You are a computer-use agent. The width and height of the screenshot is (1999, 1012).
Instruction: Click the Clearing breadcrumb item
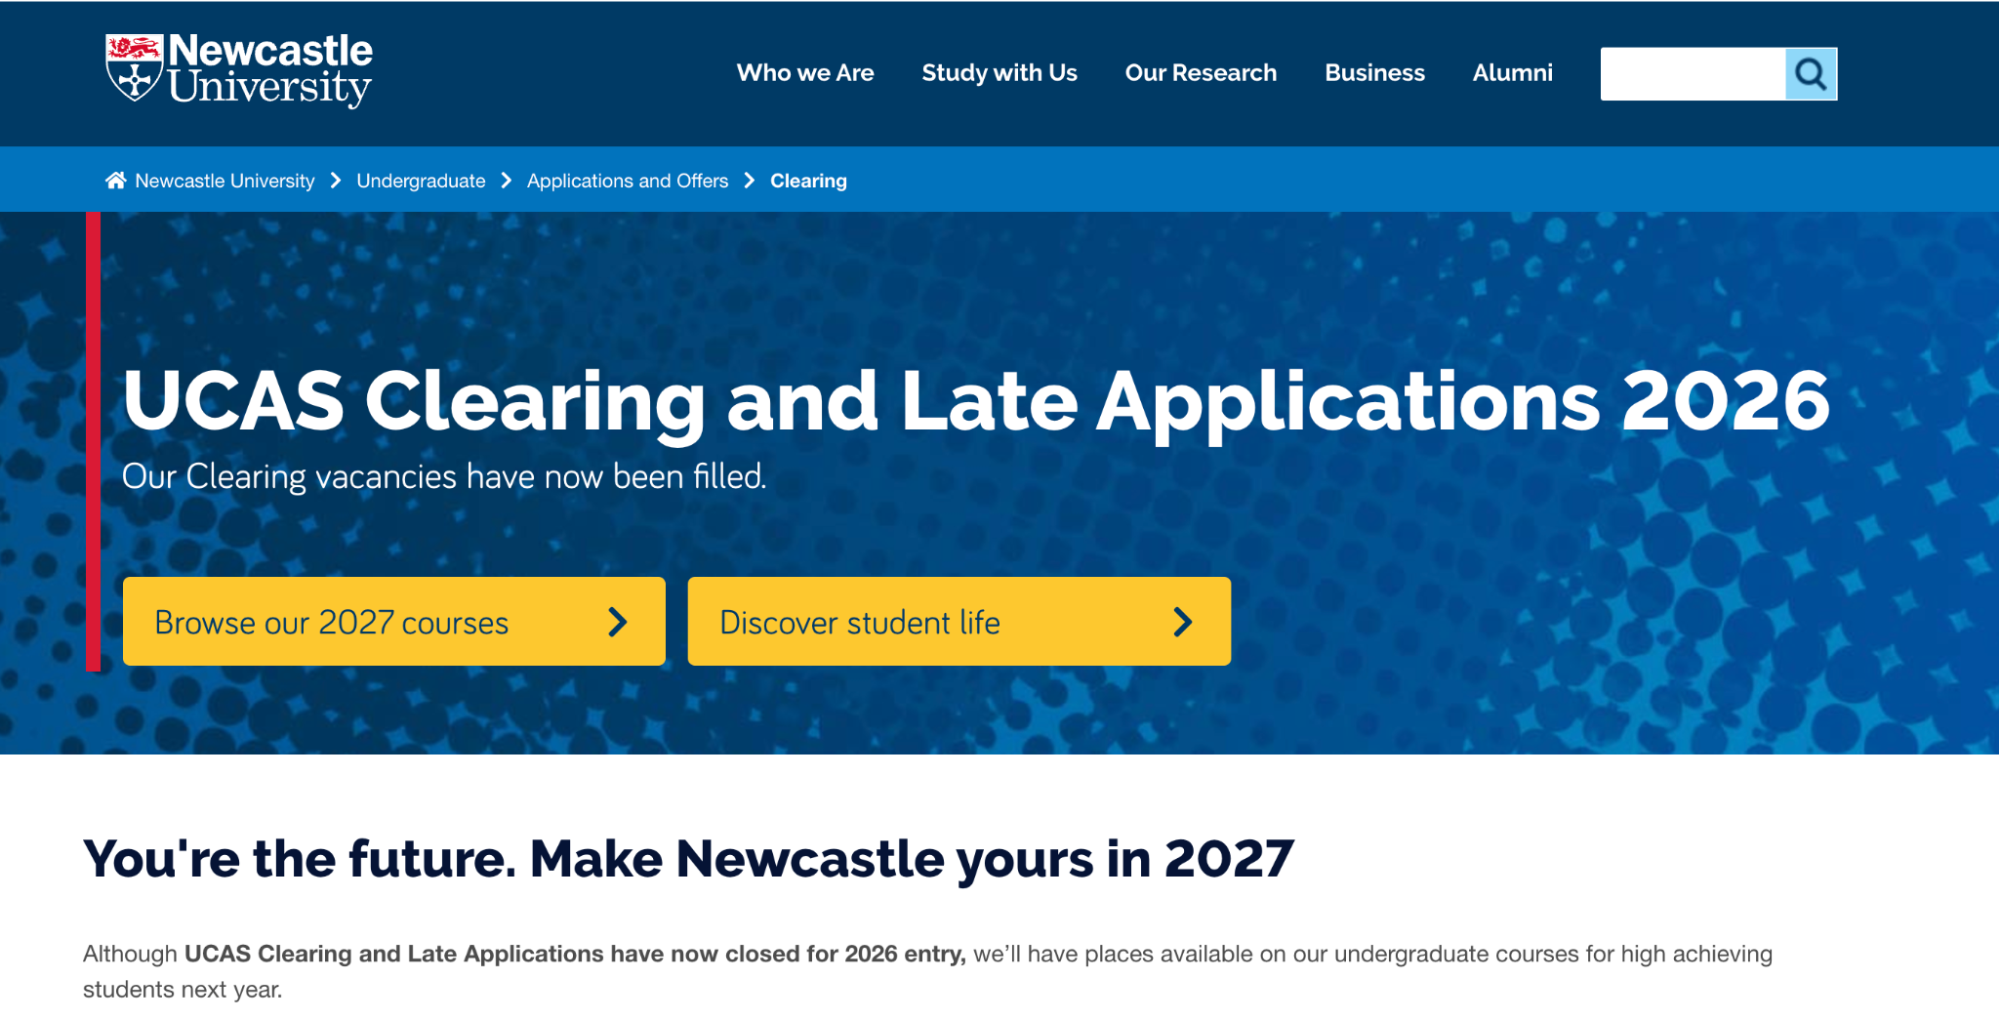(x=808, y=181)
